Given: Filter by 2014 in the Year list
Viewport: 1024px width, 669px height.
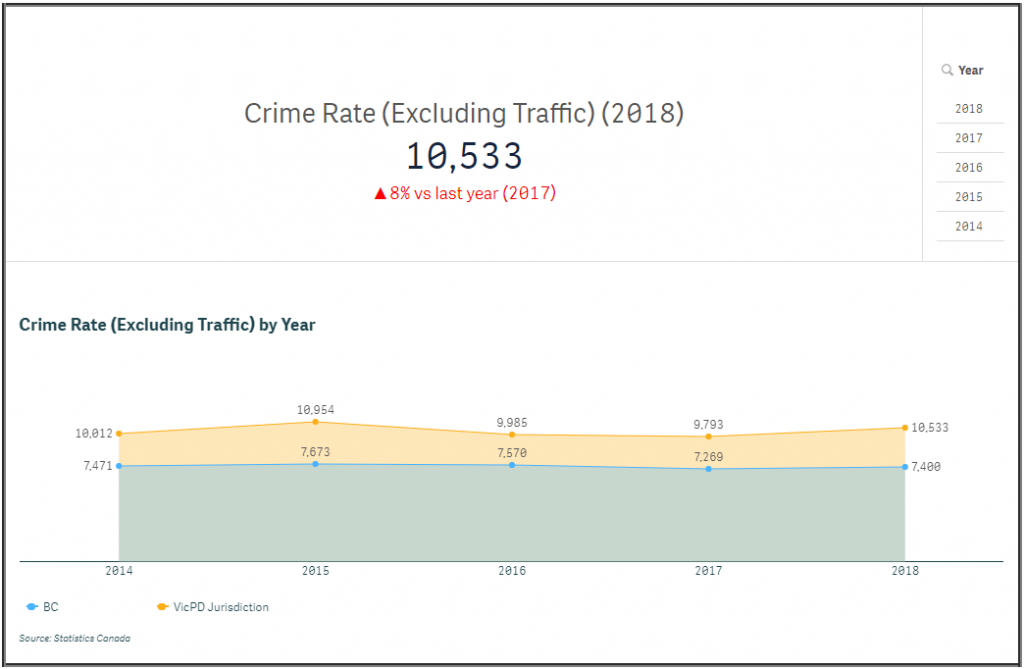Looking at the screenshot, I should click(968, 227).
